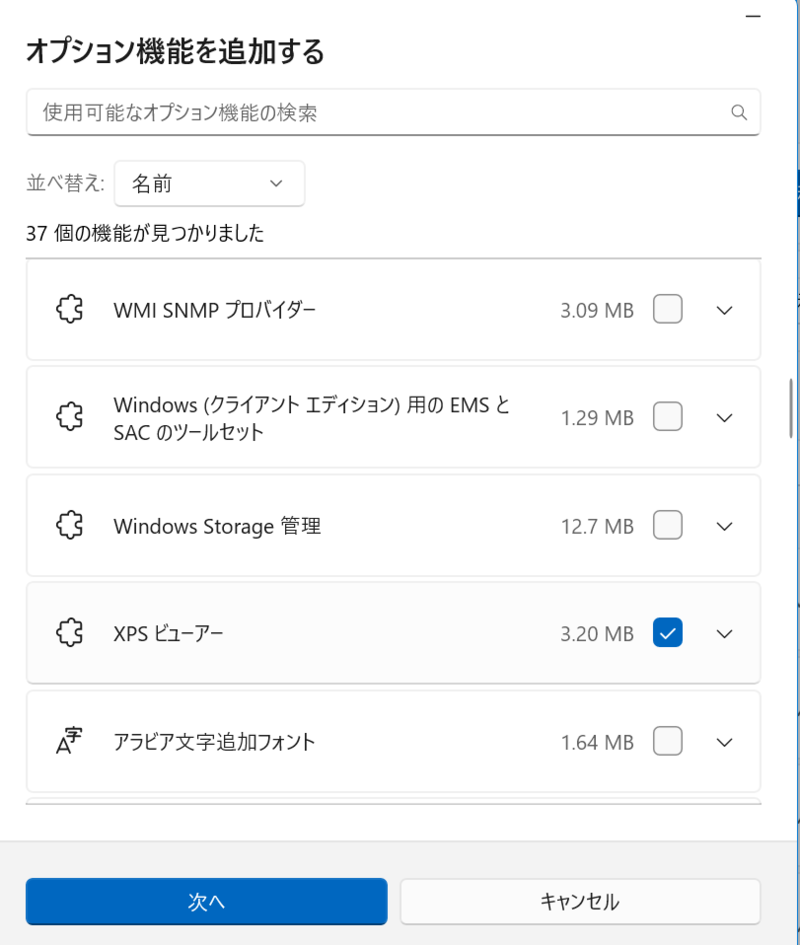The width and height of the screenshot is (800, 945).
Task: Click the WMI SNMP provider puzzle icon
Action: [69, 310]
